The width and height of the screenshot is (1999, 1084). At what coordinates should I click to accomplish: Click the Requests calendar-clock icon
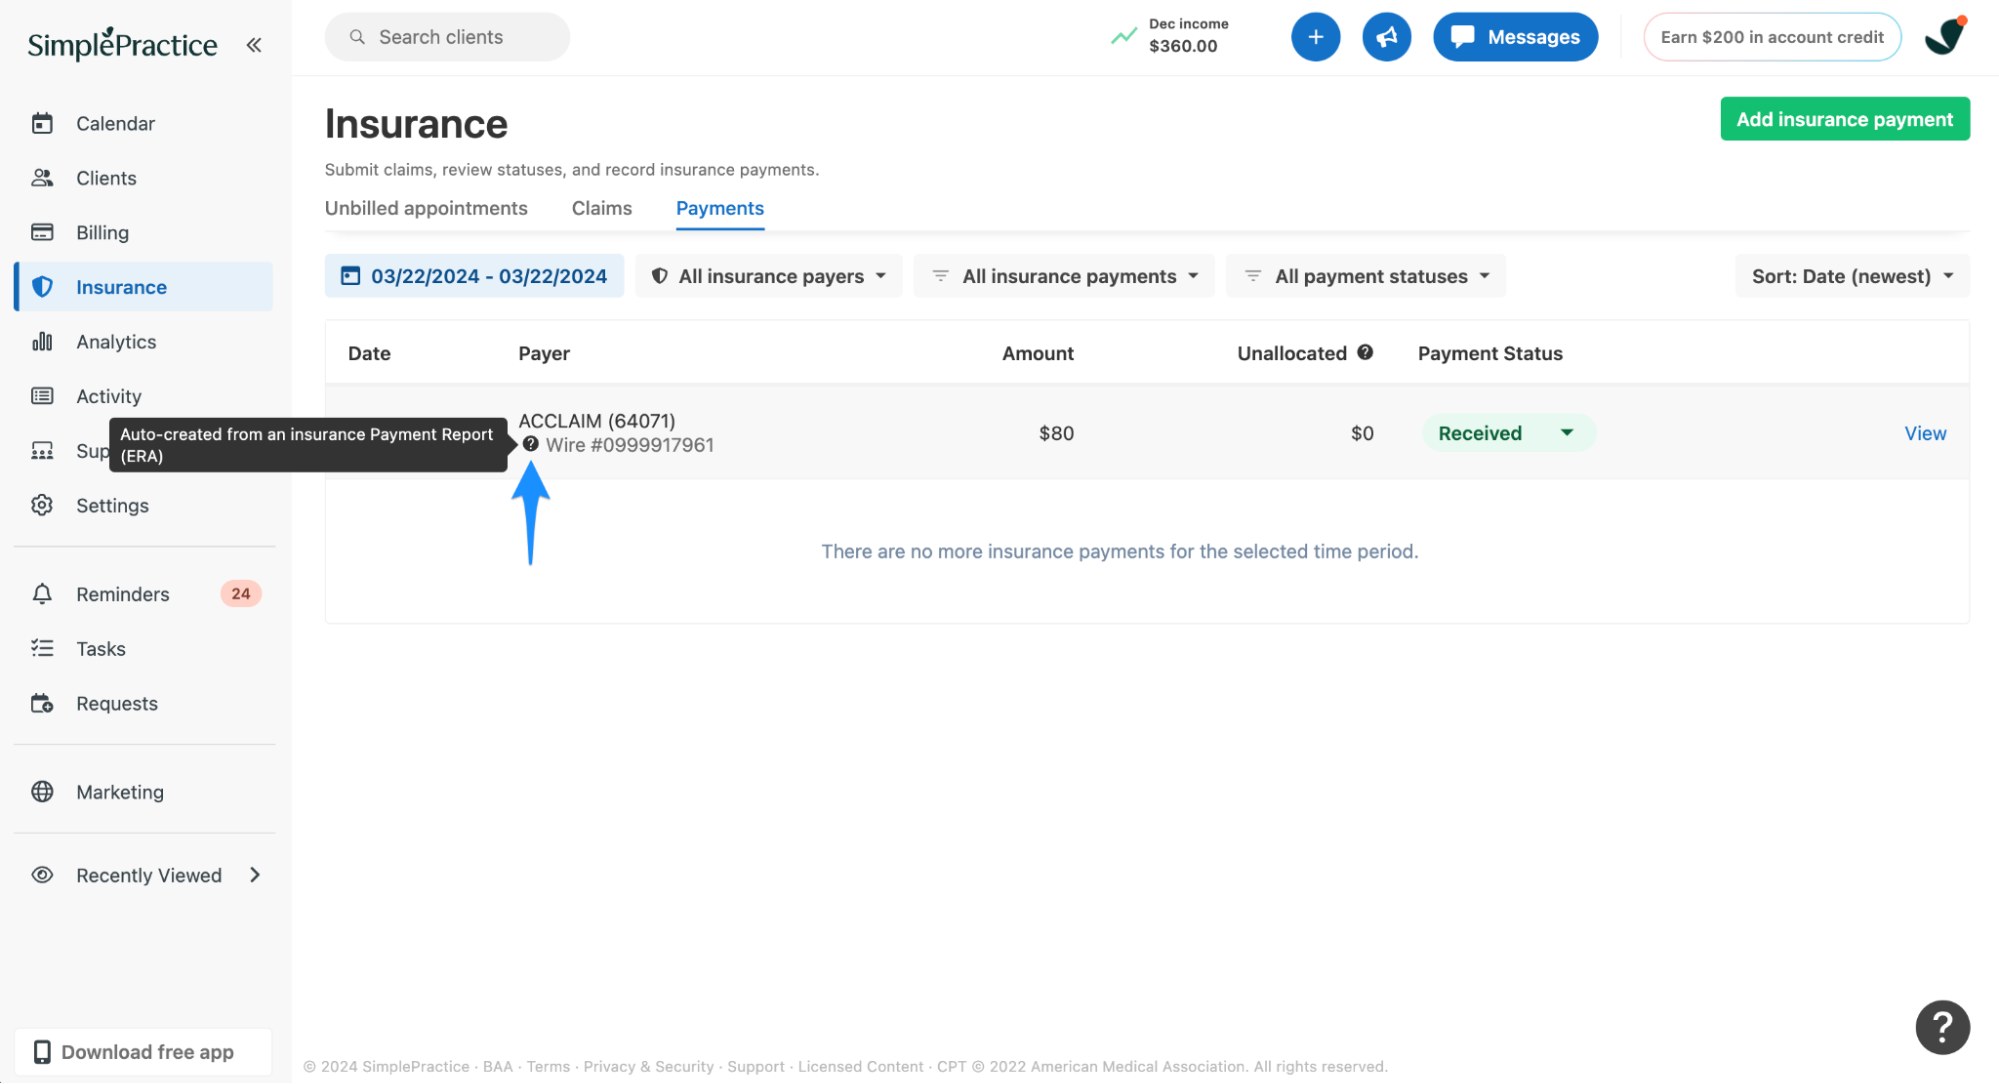42,703
